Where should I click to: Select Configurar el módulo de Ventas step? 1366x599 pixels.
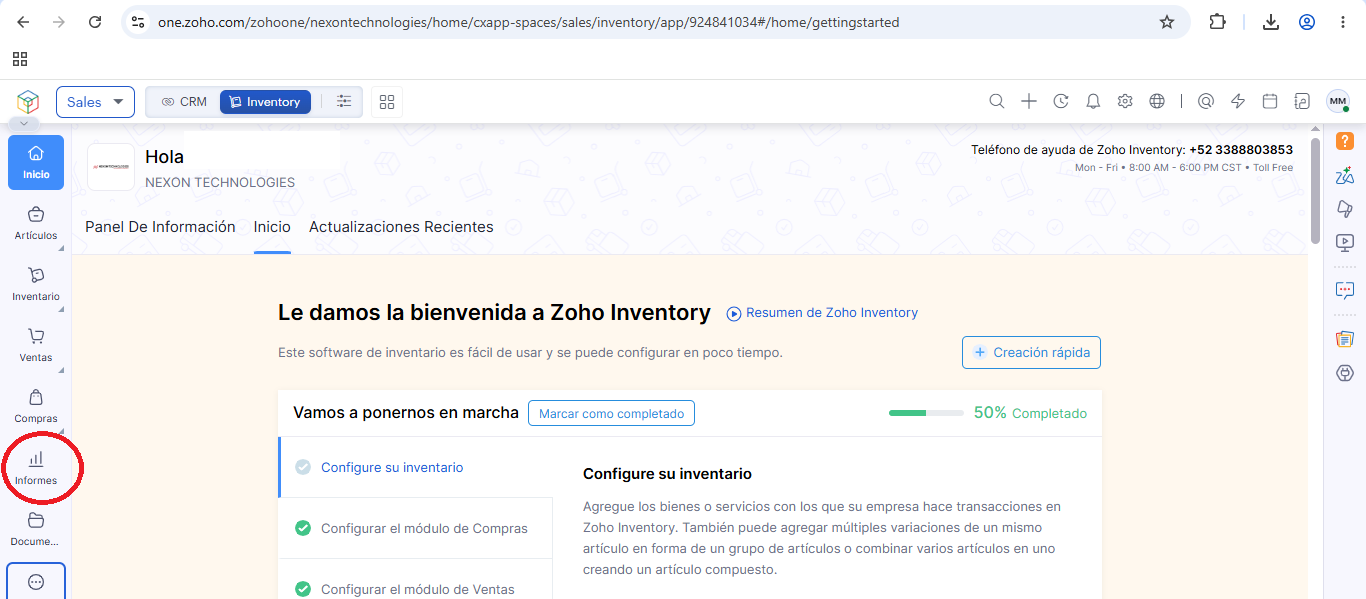pos(415,589)
